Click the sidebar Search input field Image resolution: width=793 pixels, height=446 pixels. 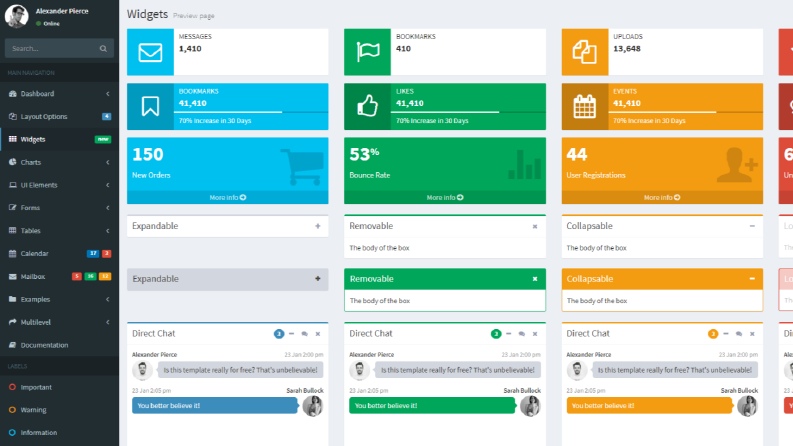[x=52, y=49]
